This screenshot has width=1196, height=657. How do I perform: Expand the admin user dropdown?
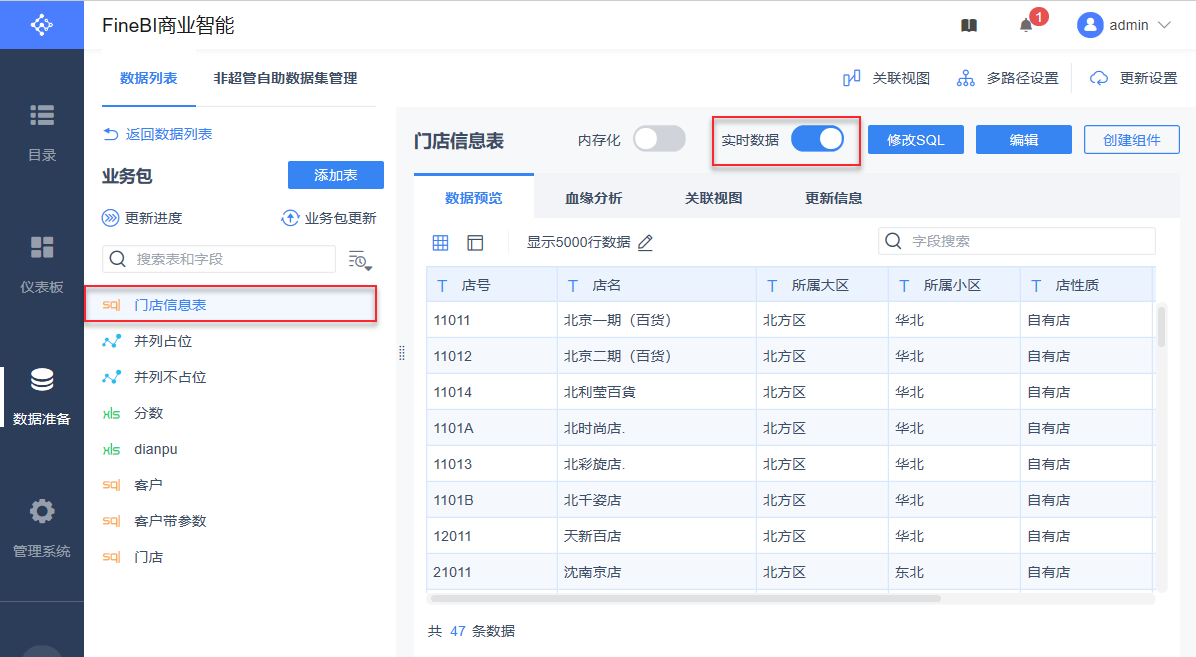point(1163,25)
